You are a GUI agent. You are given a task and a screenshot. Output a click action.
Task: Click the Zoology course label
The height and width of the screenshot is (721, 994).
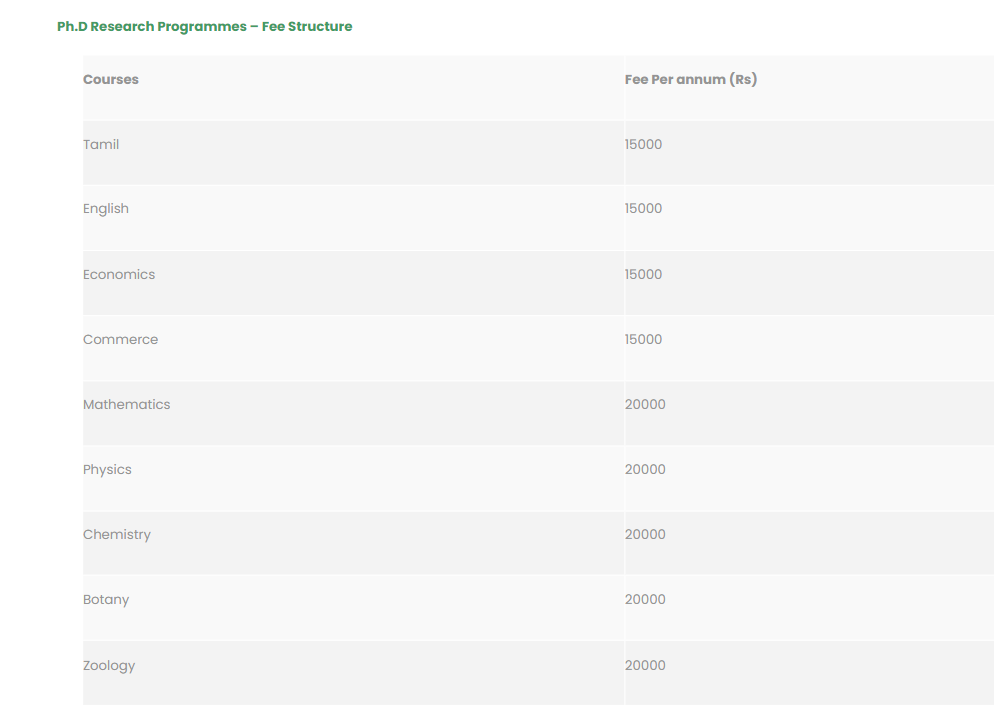pyautogui.click(x=109, y=666)
